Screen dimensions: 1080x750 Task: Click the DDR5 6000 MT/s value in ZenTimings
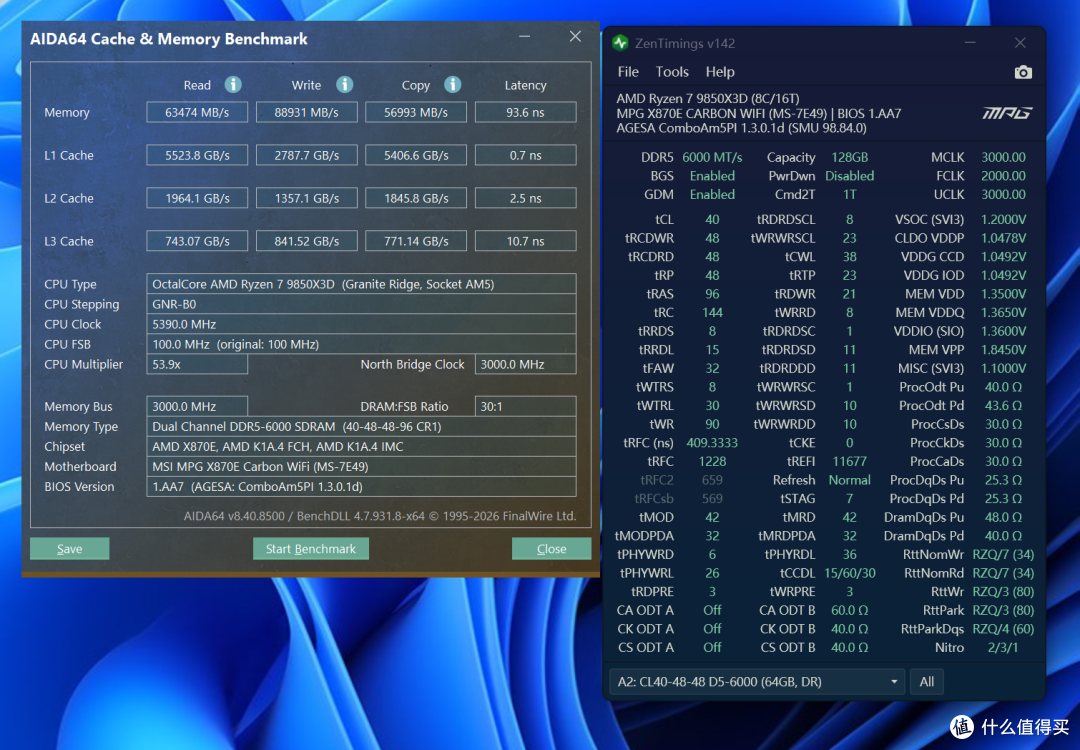[712, 157]
